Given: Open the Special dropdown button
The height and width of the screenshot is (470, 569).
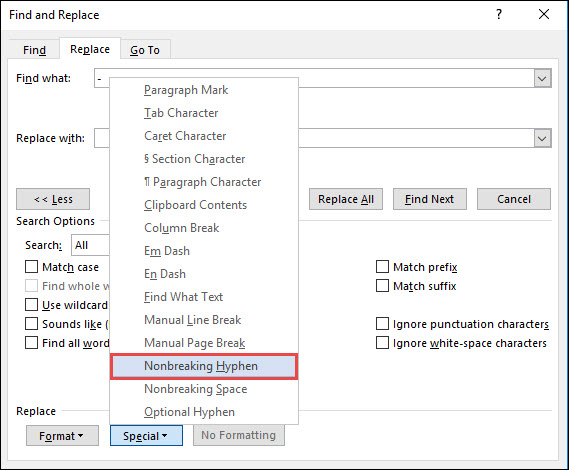Looking at the screenshot, I should (x=146, y=436).
